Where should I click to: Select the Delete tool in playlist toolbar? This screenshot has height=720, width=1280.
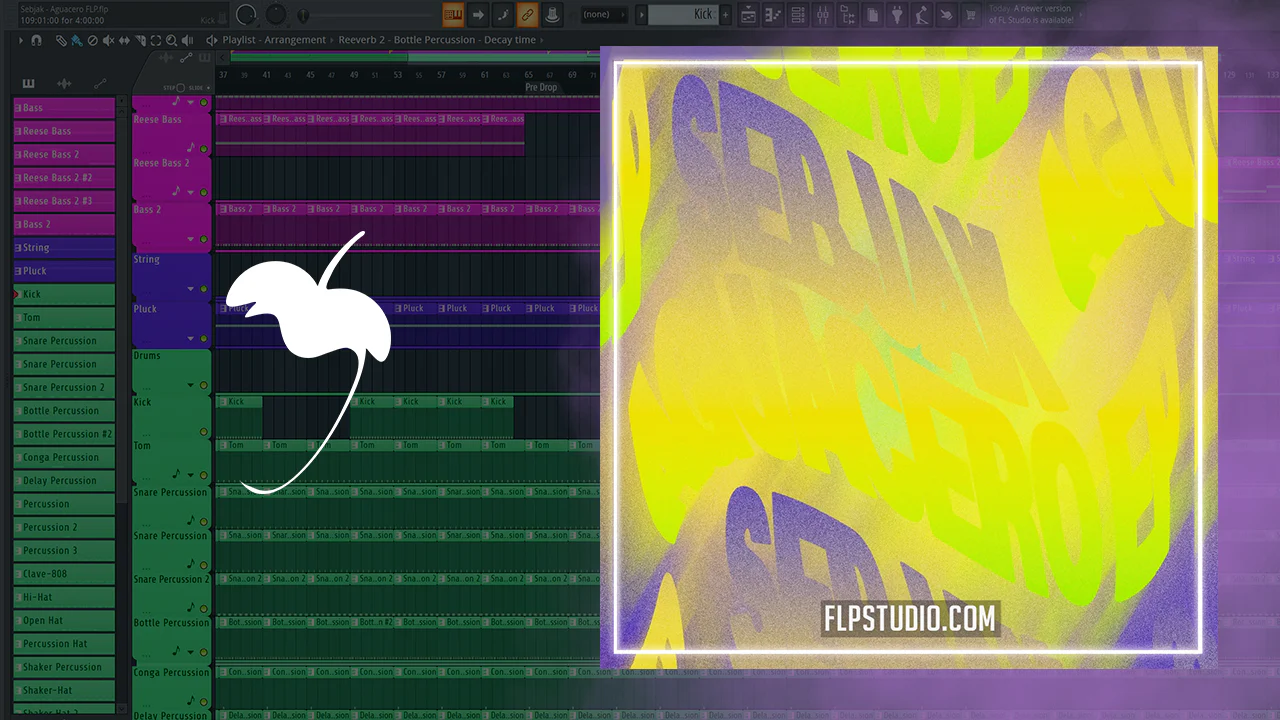coord(93,40)
